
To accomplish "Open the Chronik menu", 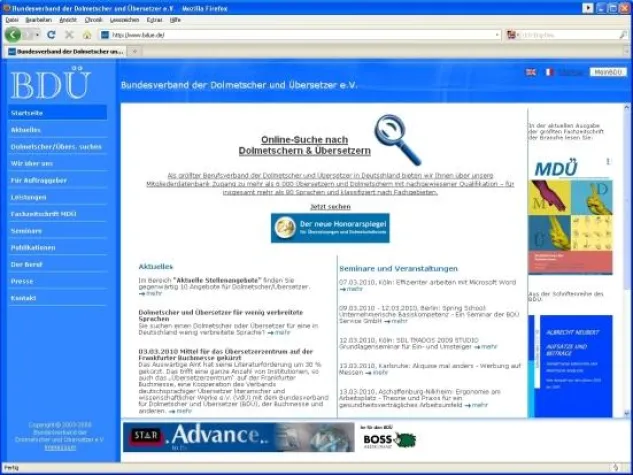I will (x=94, y=20).
